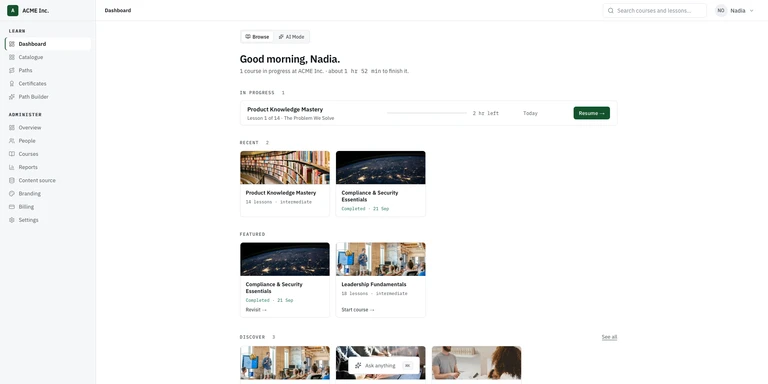Click the Paths sidebar icon
Screen dimensions: 768x384
click(x=12, y=71)
